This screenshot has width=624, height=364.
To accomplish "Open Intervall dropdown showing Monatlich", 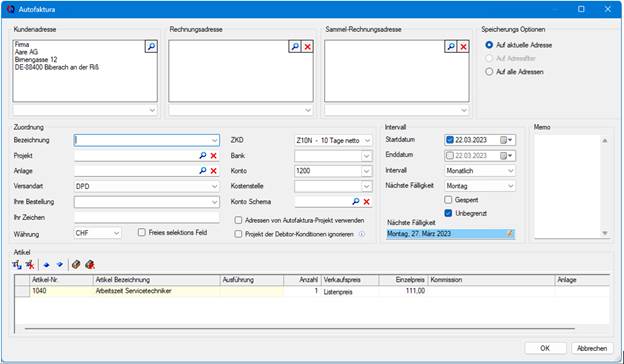I will (511, 171).
